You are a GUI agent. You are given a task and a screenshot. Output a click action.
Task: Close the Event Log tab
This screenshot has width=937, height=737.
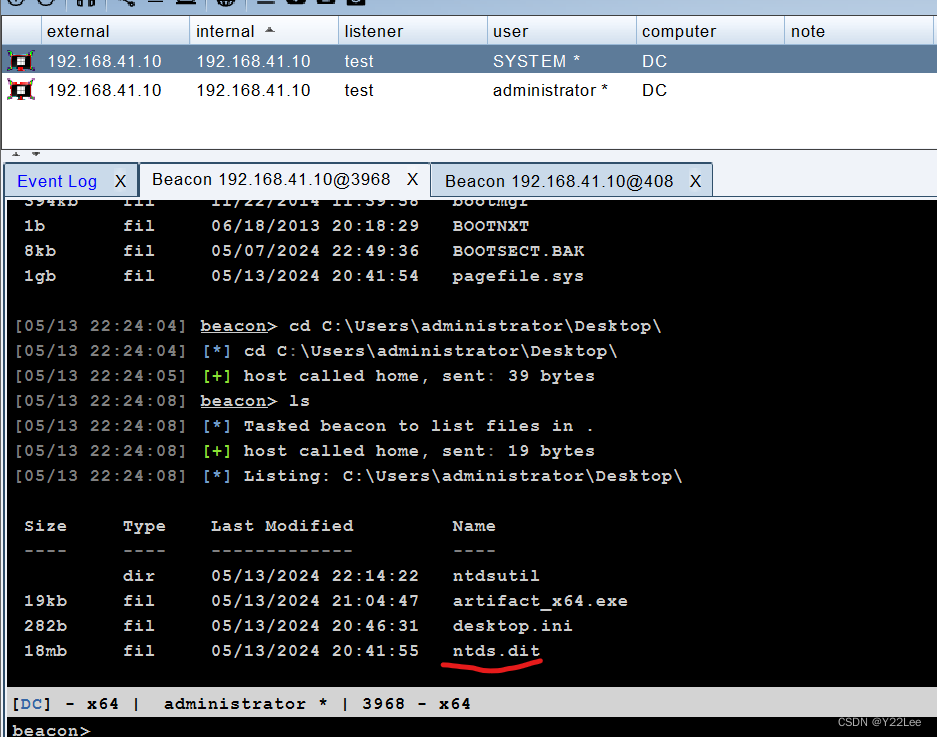pyautogui.click(x=120, y=181)
